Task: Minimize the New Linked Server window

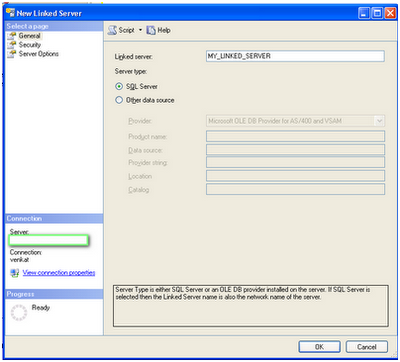Action: [x=364, y=14]
